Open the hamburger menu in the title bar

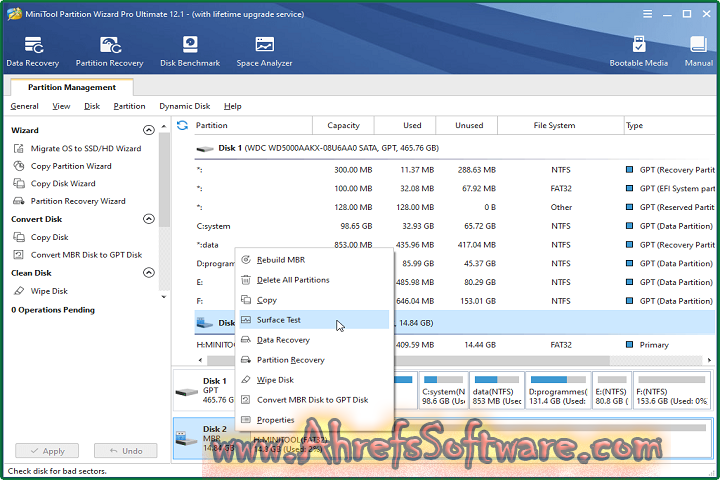point(647,14)
